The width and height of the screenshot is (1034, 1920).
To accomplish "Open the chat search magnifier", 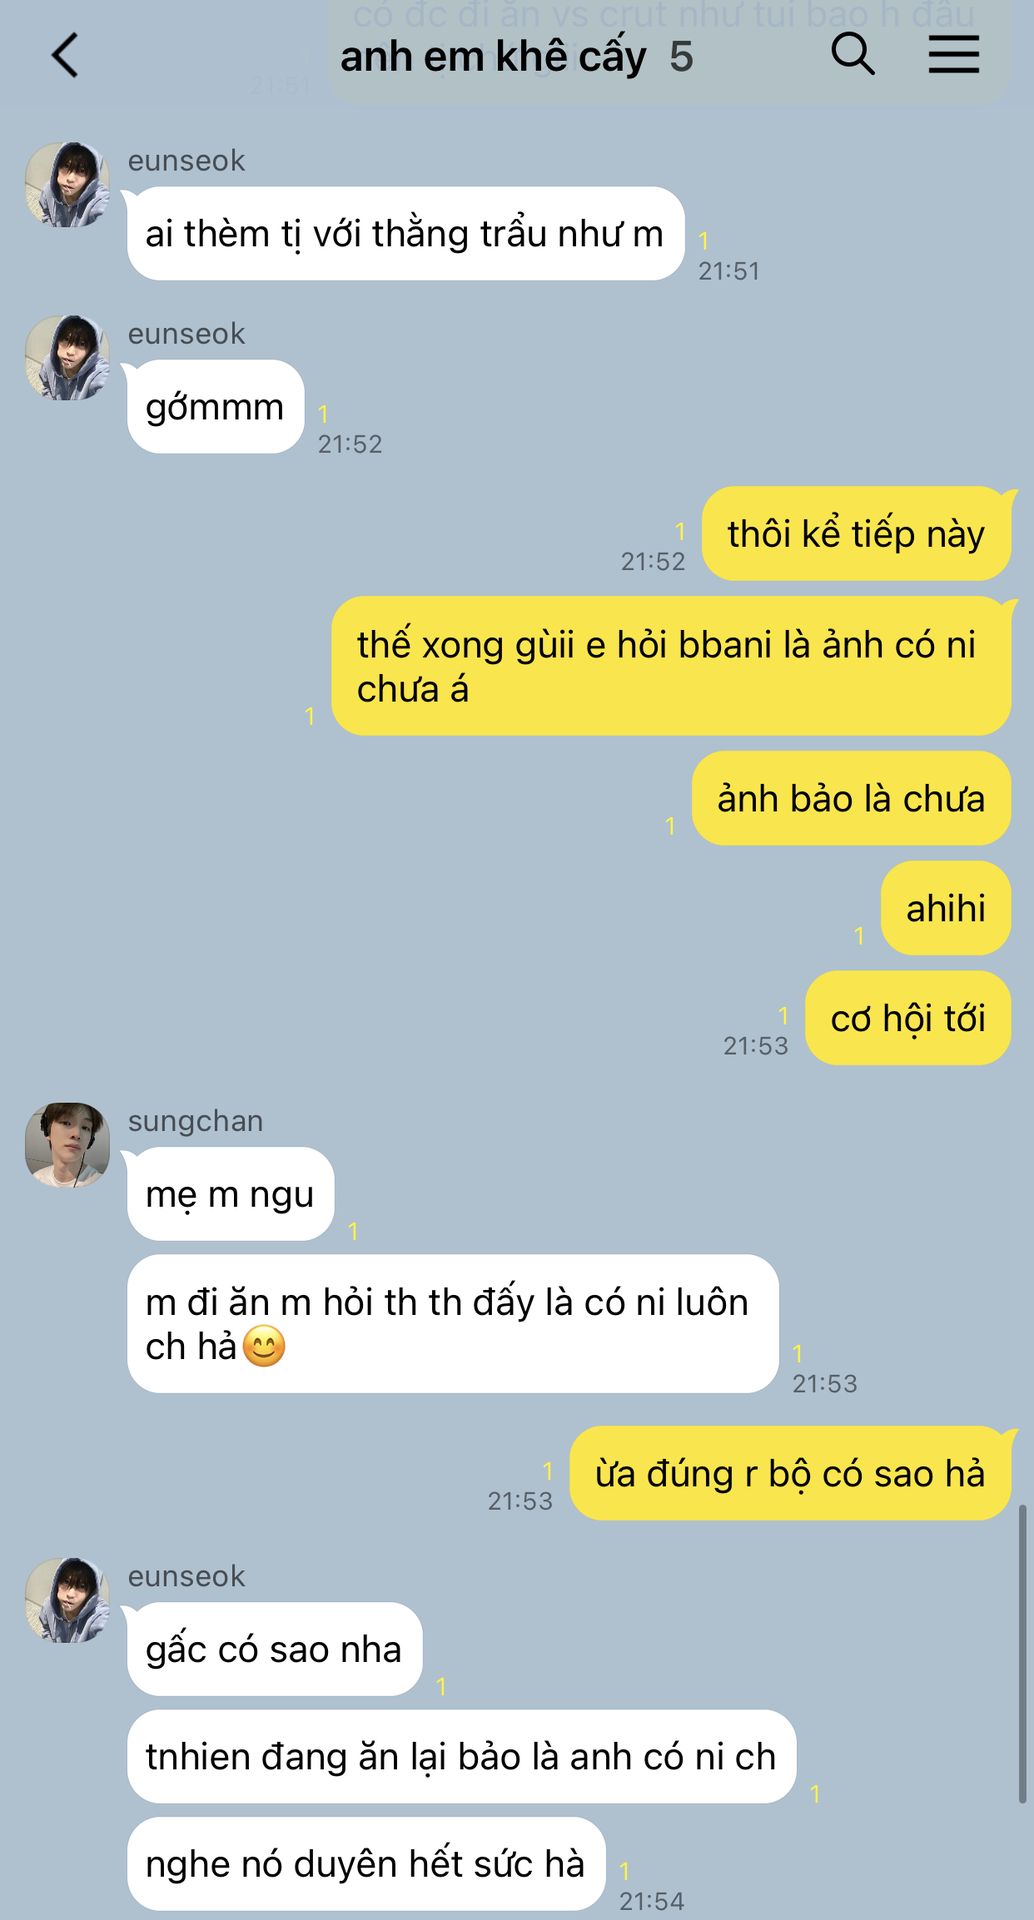I will click(x=853, y=54).
